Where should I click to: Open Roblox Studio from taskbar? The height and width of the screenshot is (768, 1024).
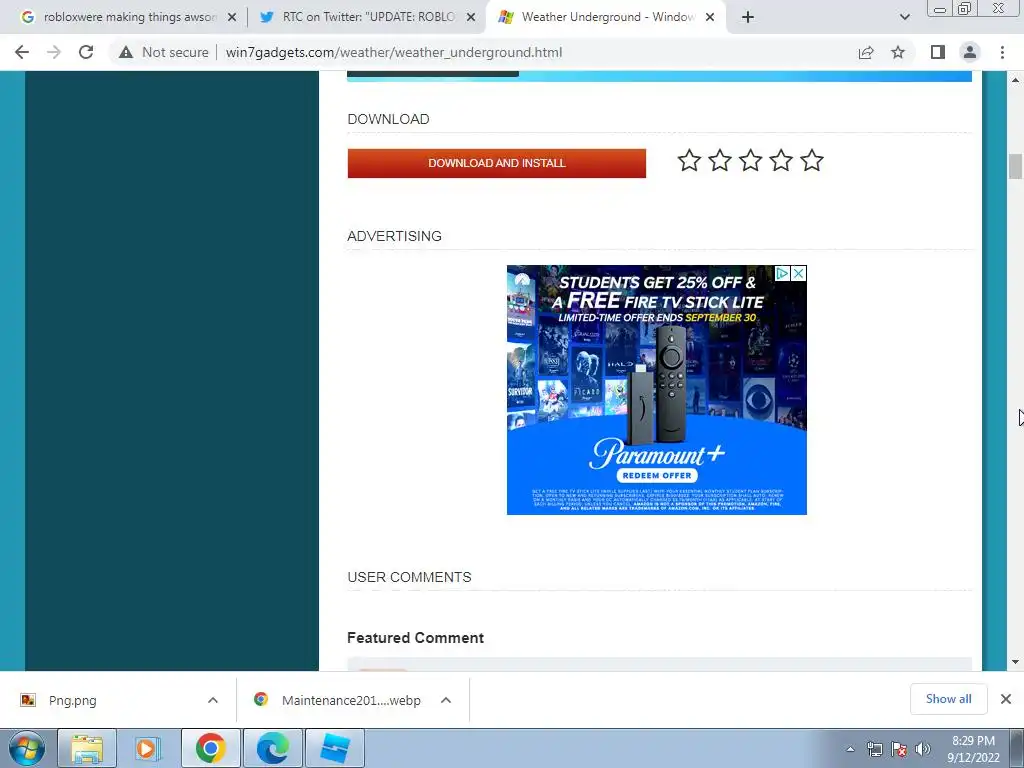click(334, 748)
